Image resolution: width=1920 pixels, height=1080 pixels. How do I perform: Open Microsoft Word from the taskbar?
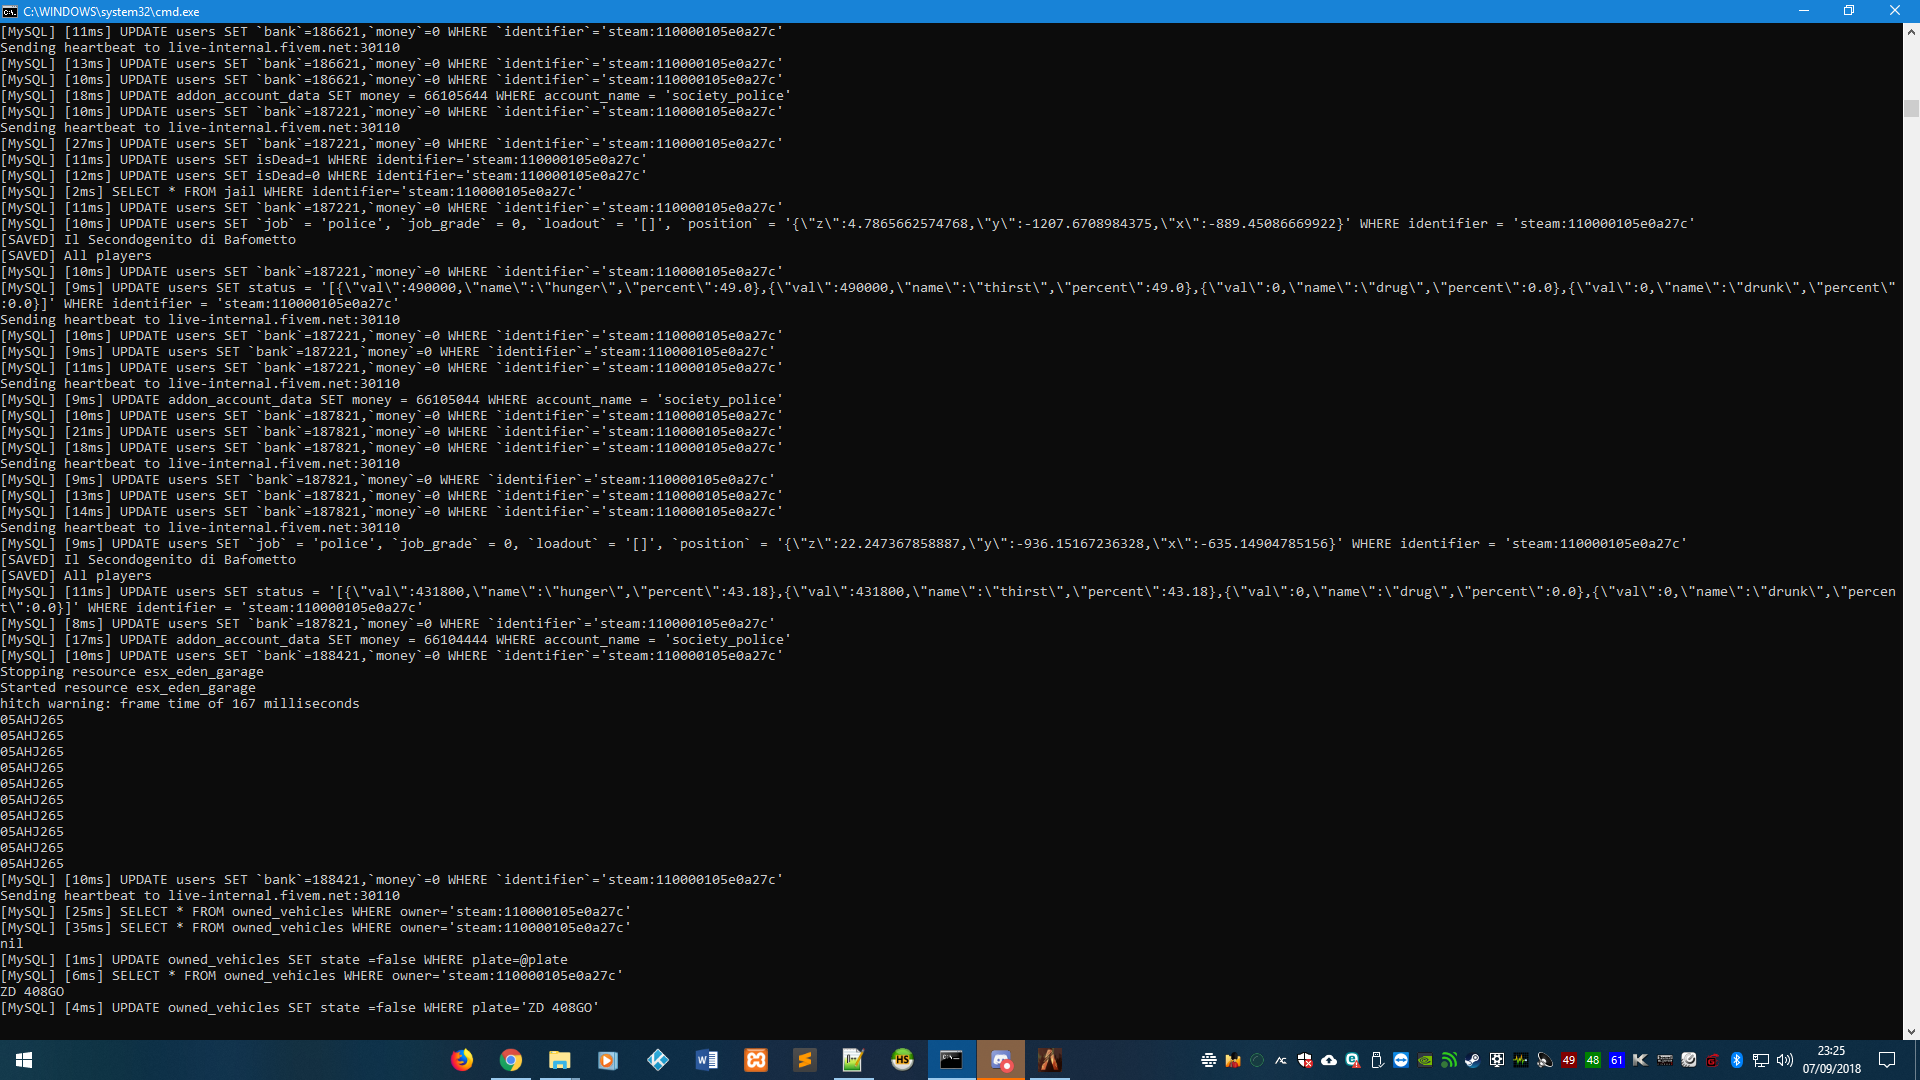[708, 1060]
